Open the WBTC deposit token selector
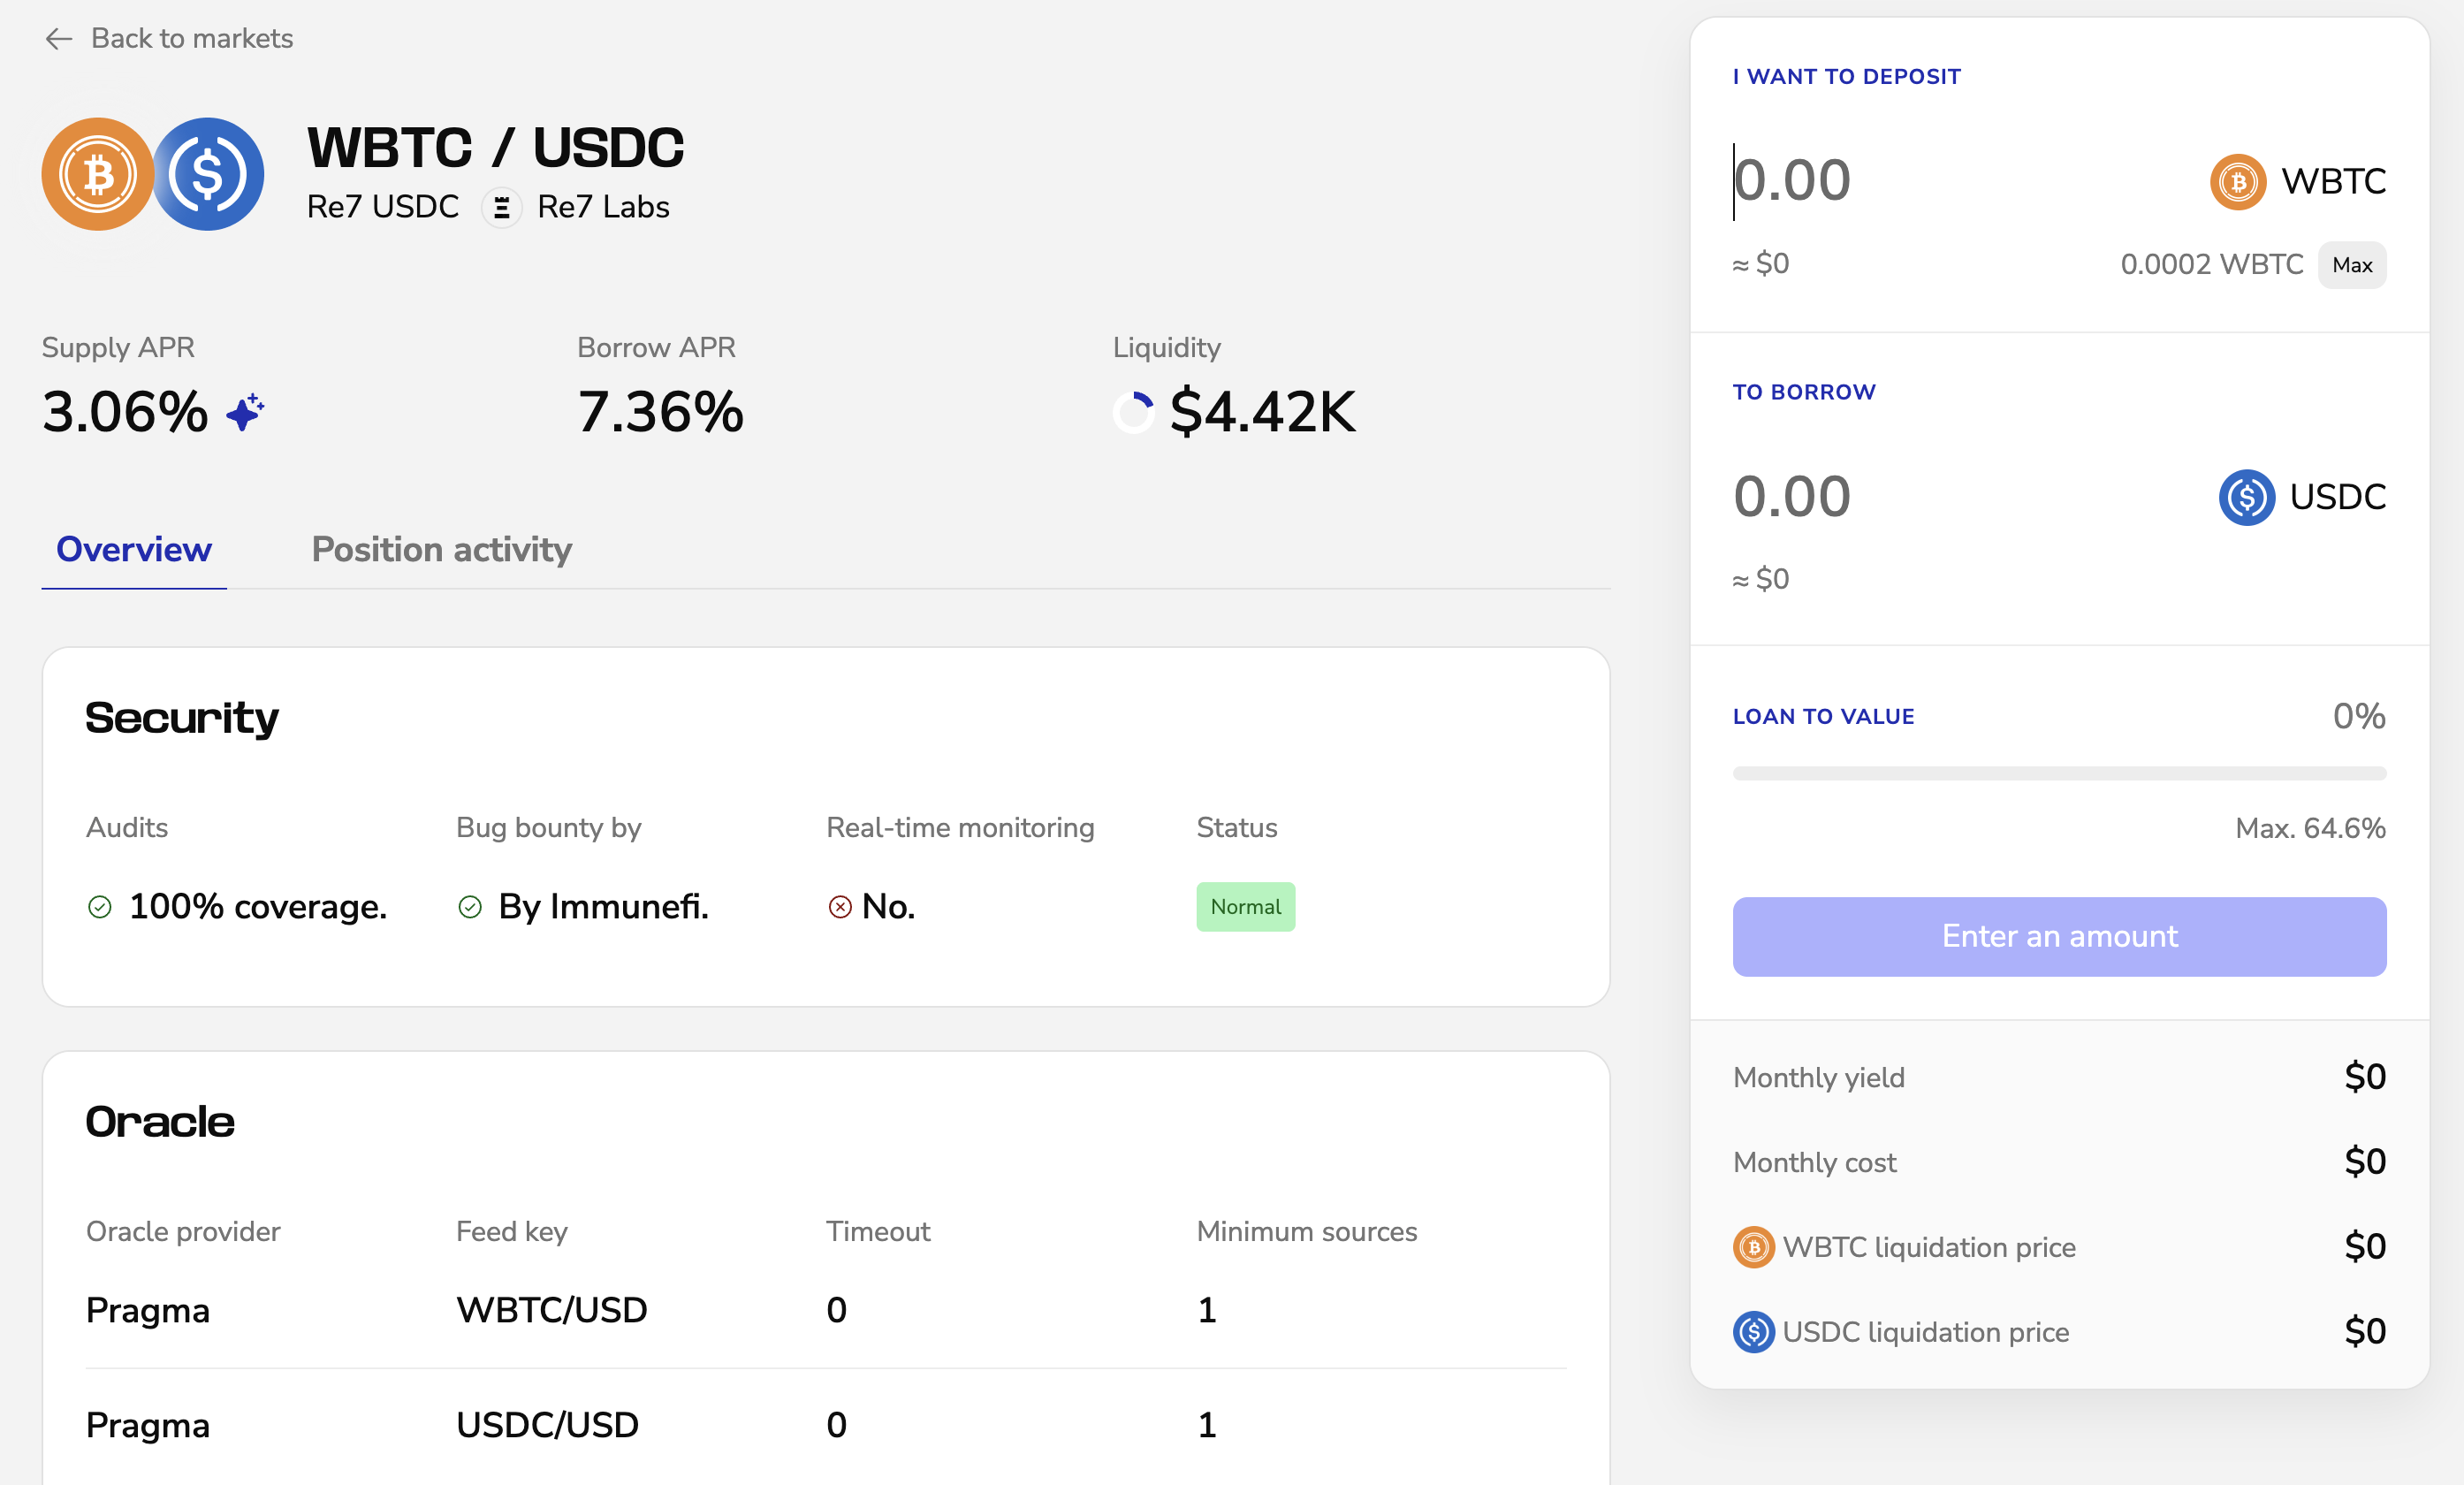This screenshot has width=2464, height=1485. (2298, 182)
